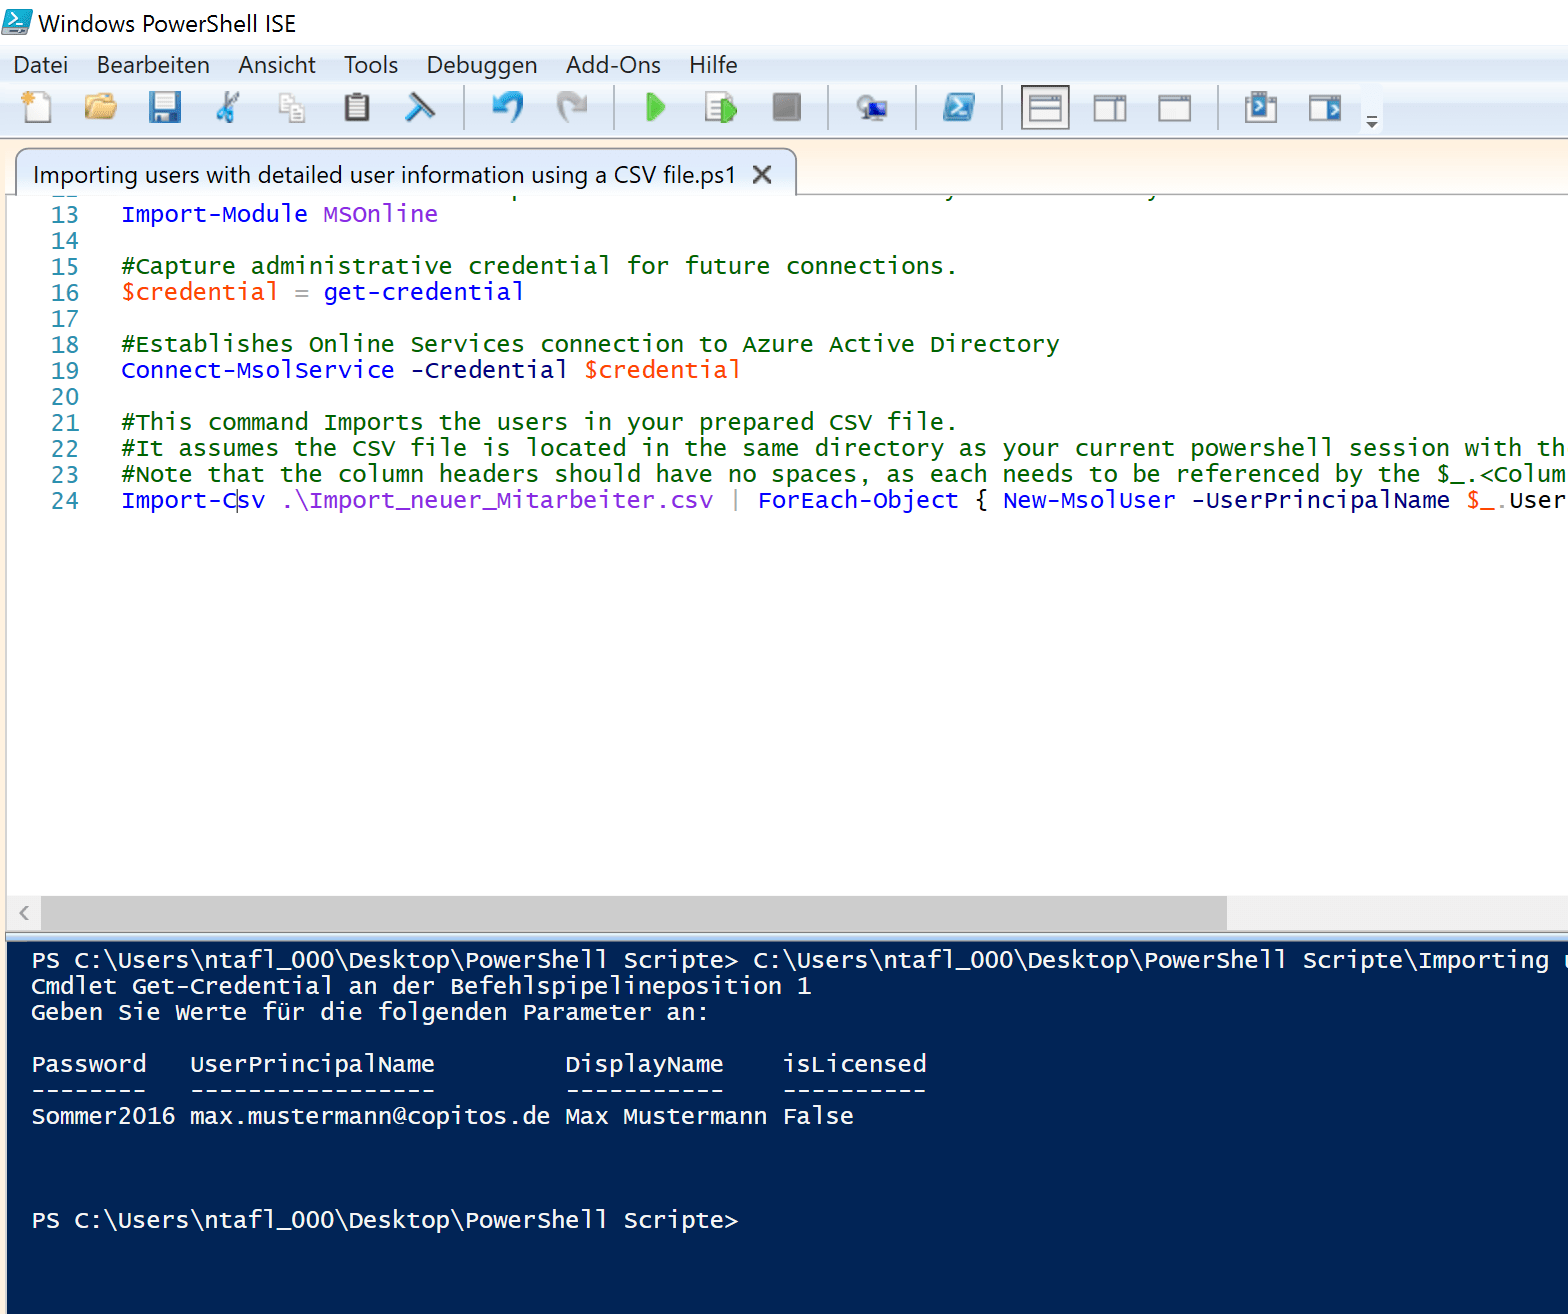Open the Add-Ons menu
The width and height of the screenshot is (1568, 1314).
click(x=613, y=65)
